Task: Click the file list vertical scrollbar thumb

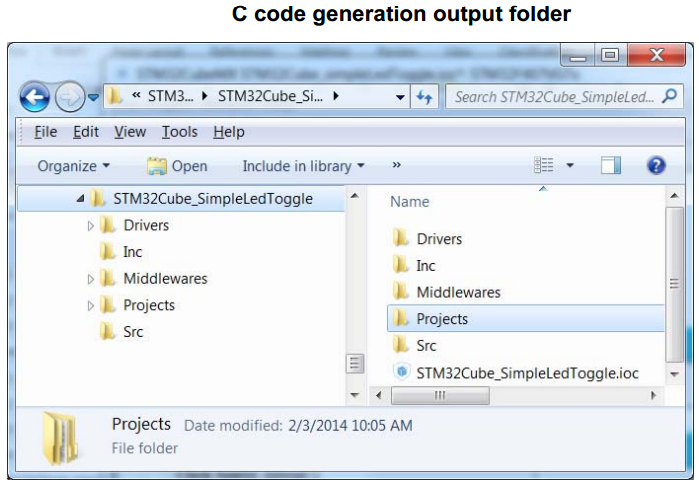Action: (x=674, y=284)
